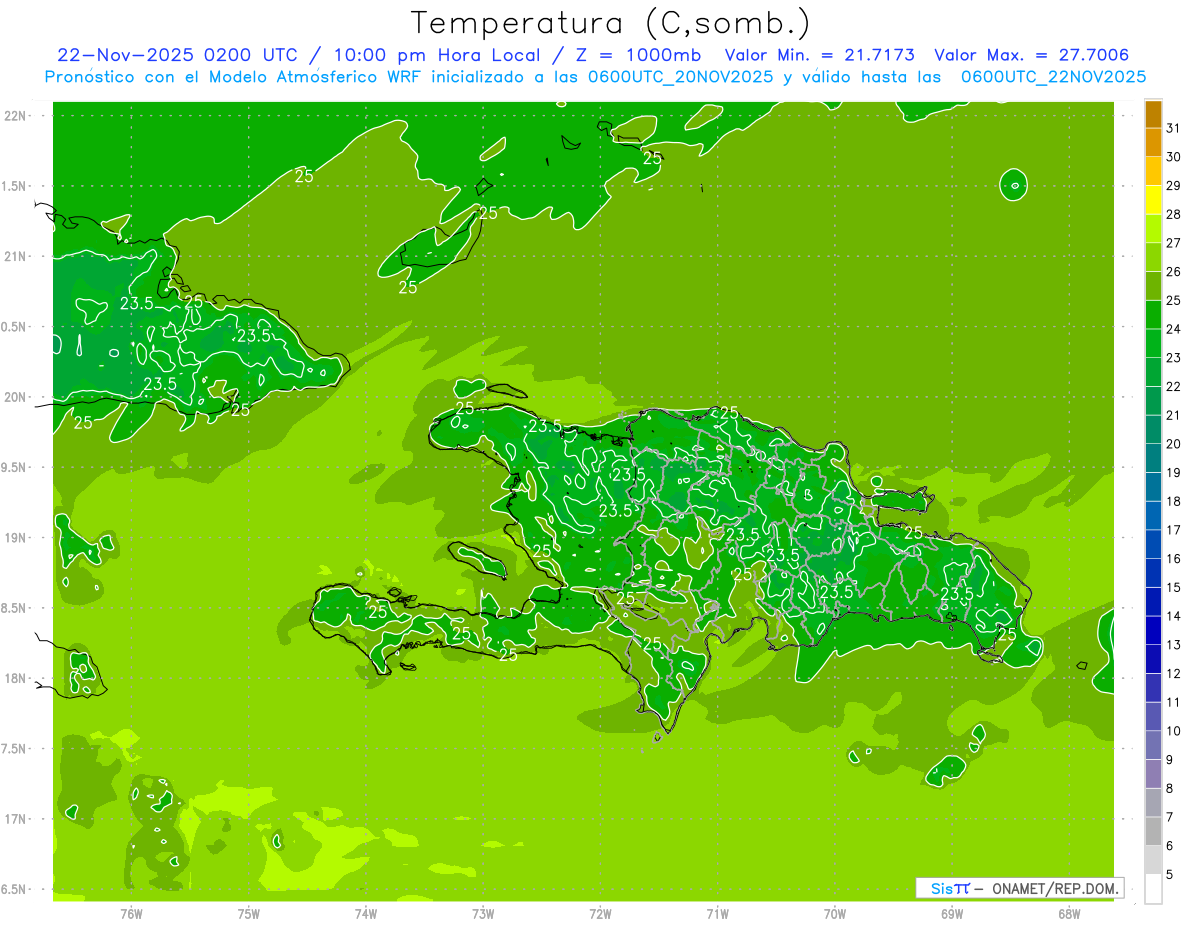Click the '22-Nov-2025 0200 UTC' date text
Image resolution: width=1200 pixels, height=927 pixels.
[x=177, y=55]
